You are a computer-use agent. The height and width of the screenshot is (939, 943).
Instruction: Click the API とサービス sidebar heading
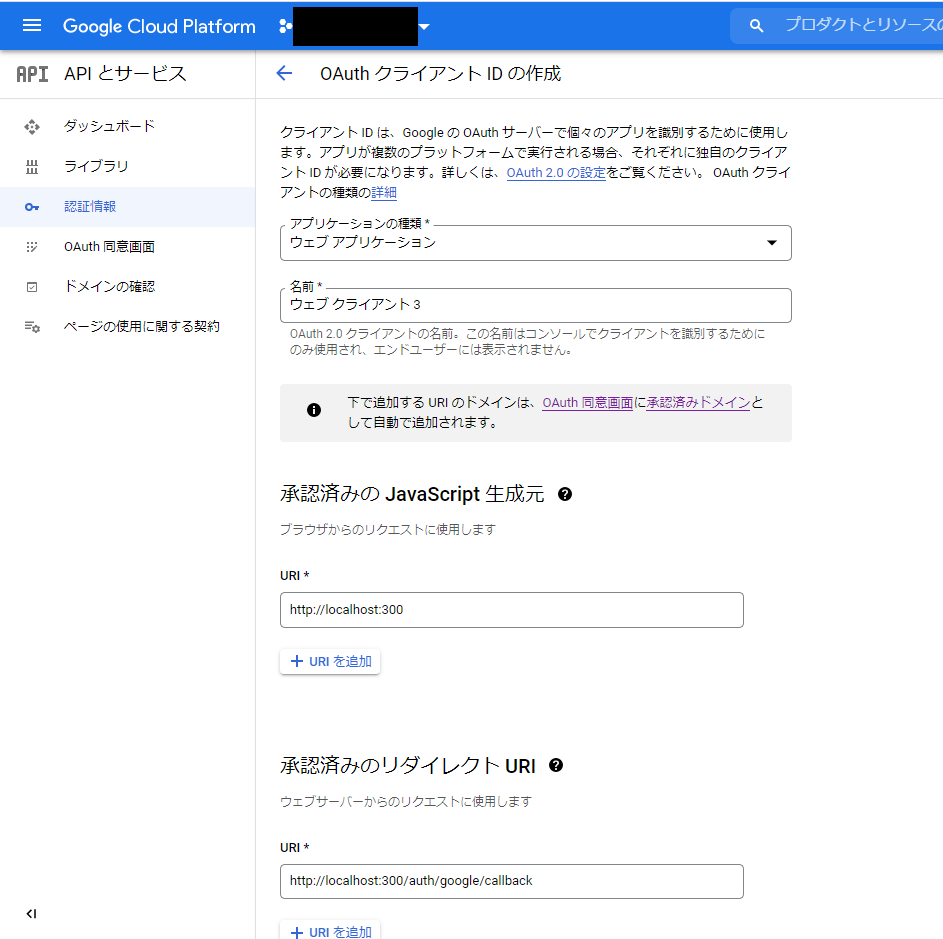click(x=125, y=73)
